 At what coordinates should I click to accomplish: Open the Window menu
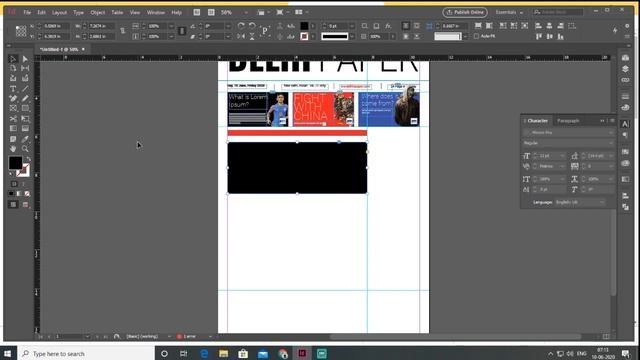(156, 12)
